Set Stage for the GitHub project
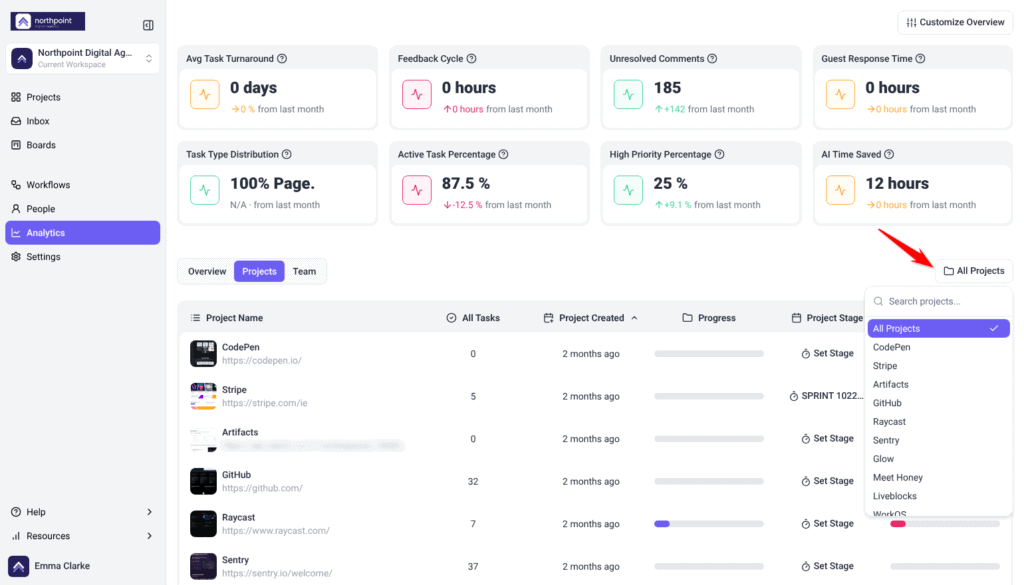Viewport: 1024px width, 585px height. click(x=827, y=481)
